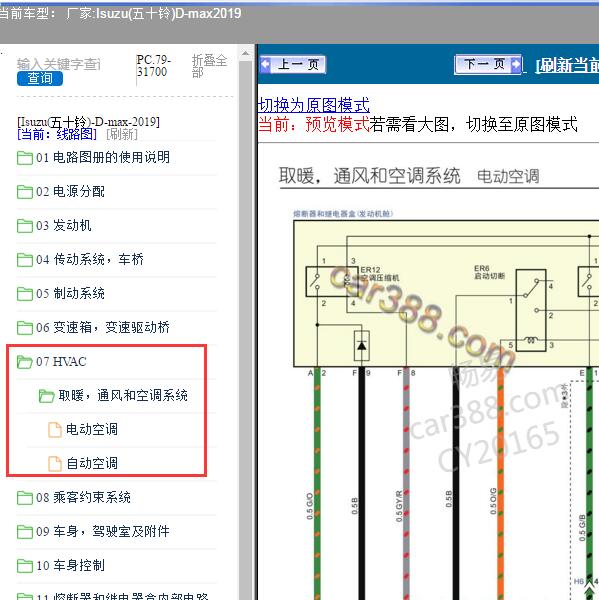Click the PC.79-31700 text

point(153,66)
